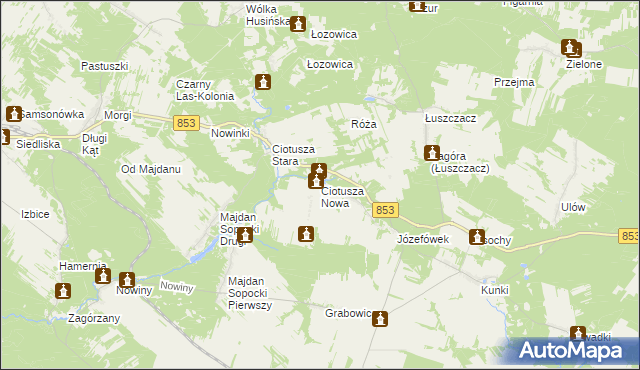The image size is (640, 370).
Task: Select the Od Majdanu label
Action: click(151, 169)
